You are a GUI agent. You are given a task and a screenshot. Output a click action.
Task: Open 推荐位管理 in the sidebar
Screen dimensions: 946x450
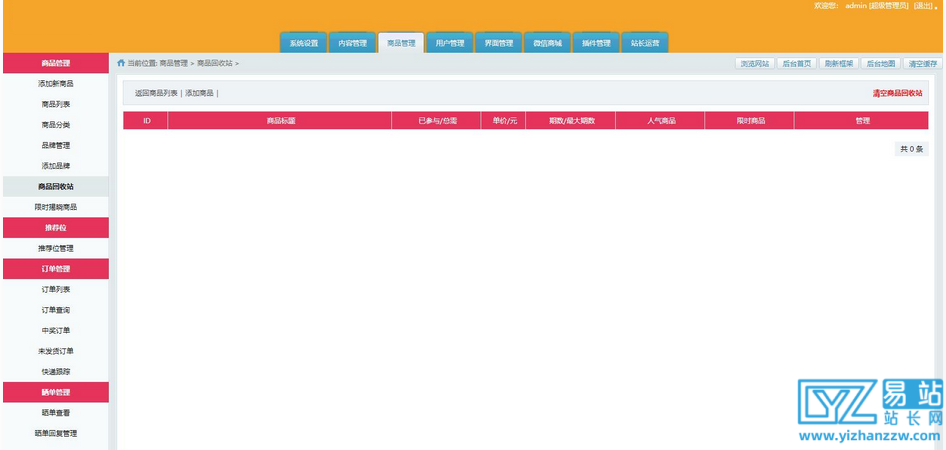pyautogui.click(x=56, y=249)
